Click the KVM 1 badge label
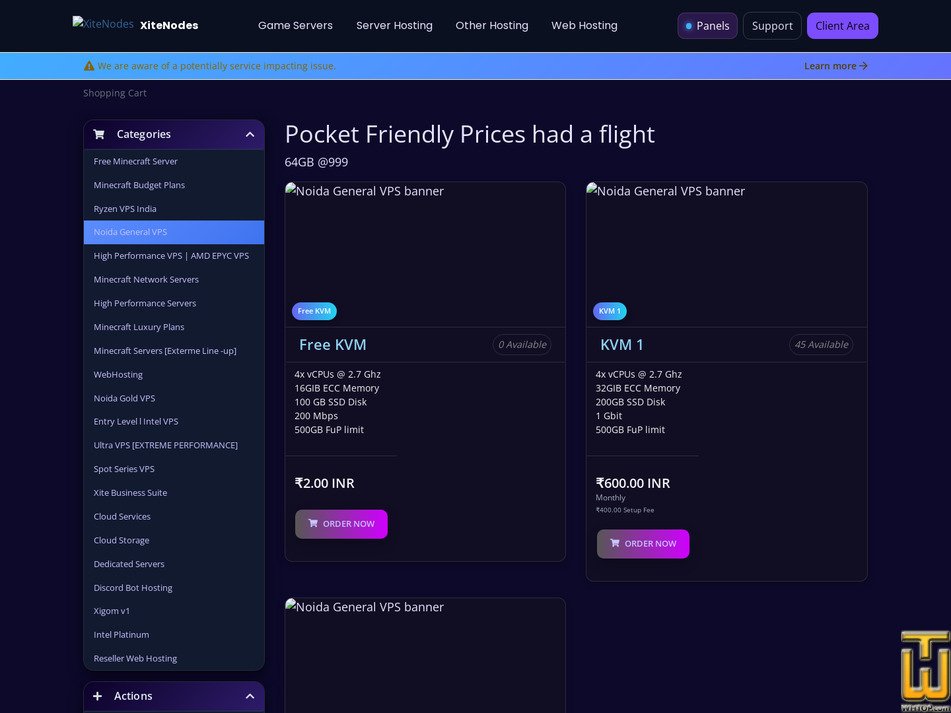This screenshot has height=713, width=951. click(x=610, y=311)
